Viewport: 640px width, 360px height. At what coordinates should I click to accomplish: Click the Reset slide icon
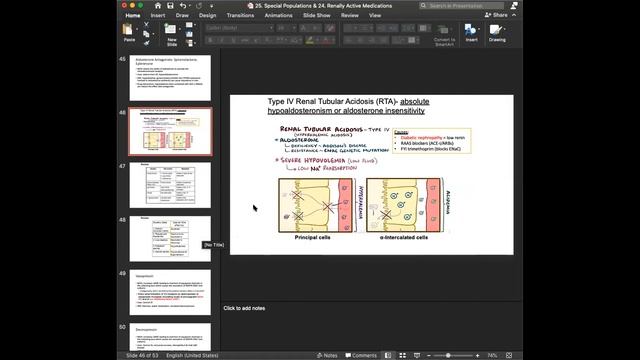(189, 34)
